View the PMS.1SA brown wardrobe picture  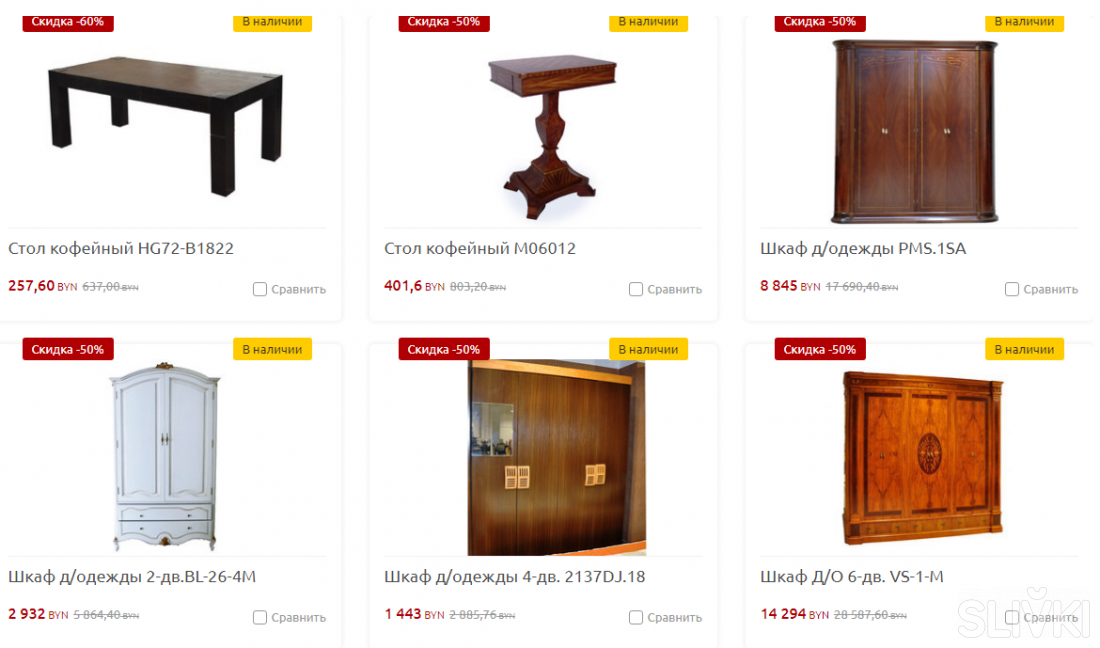(x=915, y=132)
